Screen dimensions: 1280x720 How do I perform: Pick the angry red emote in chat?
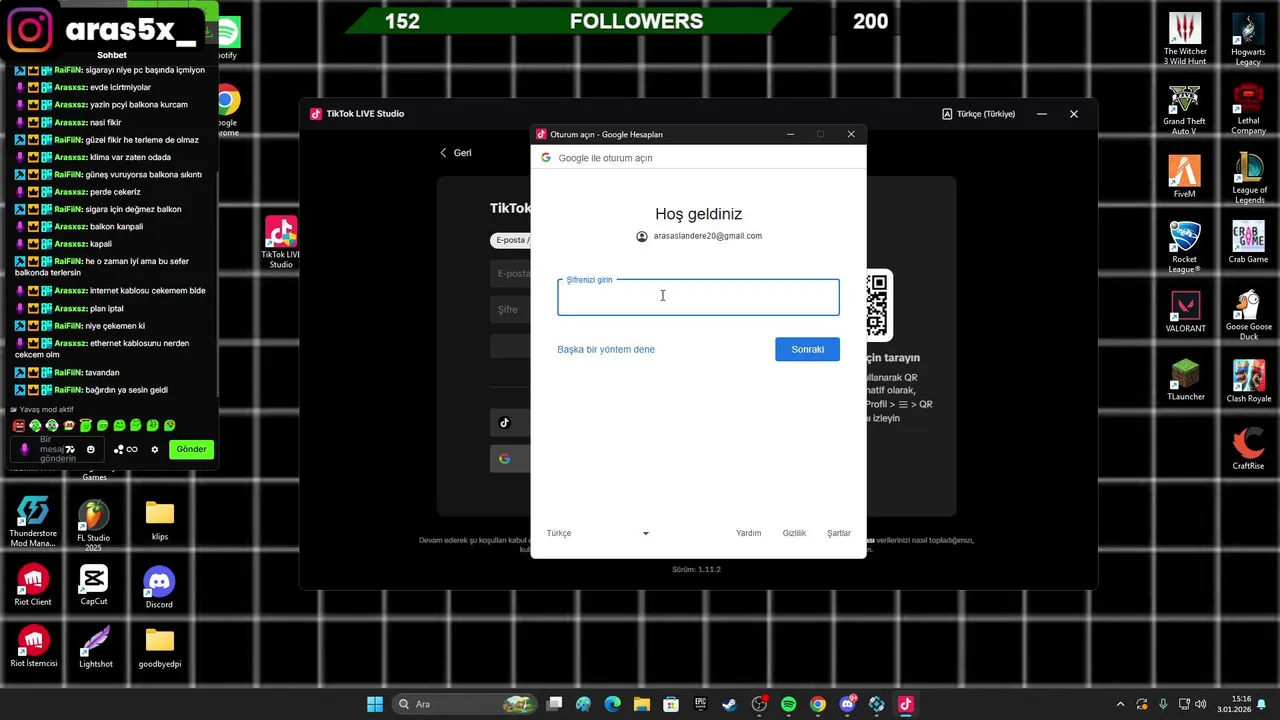[x=18, y=426]
